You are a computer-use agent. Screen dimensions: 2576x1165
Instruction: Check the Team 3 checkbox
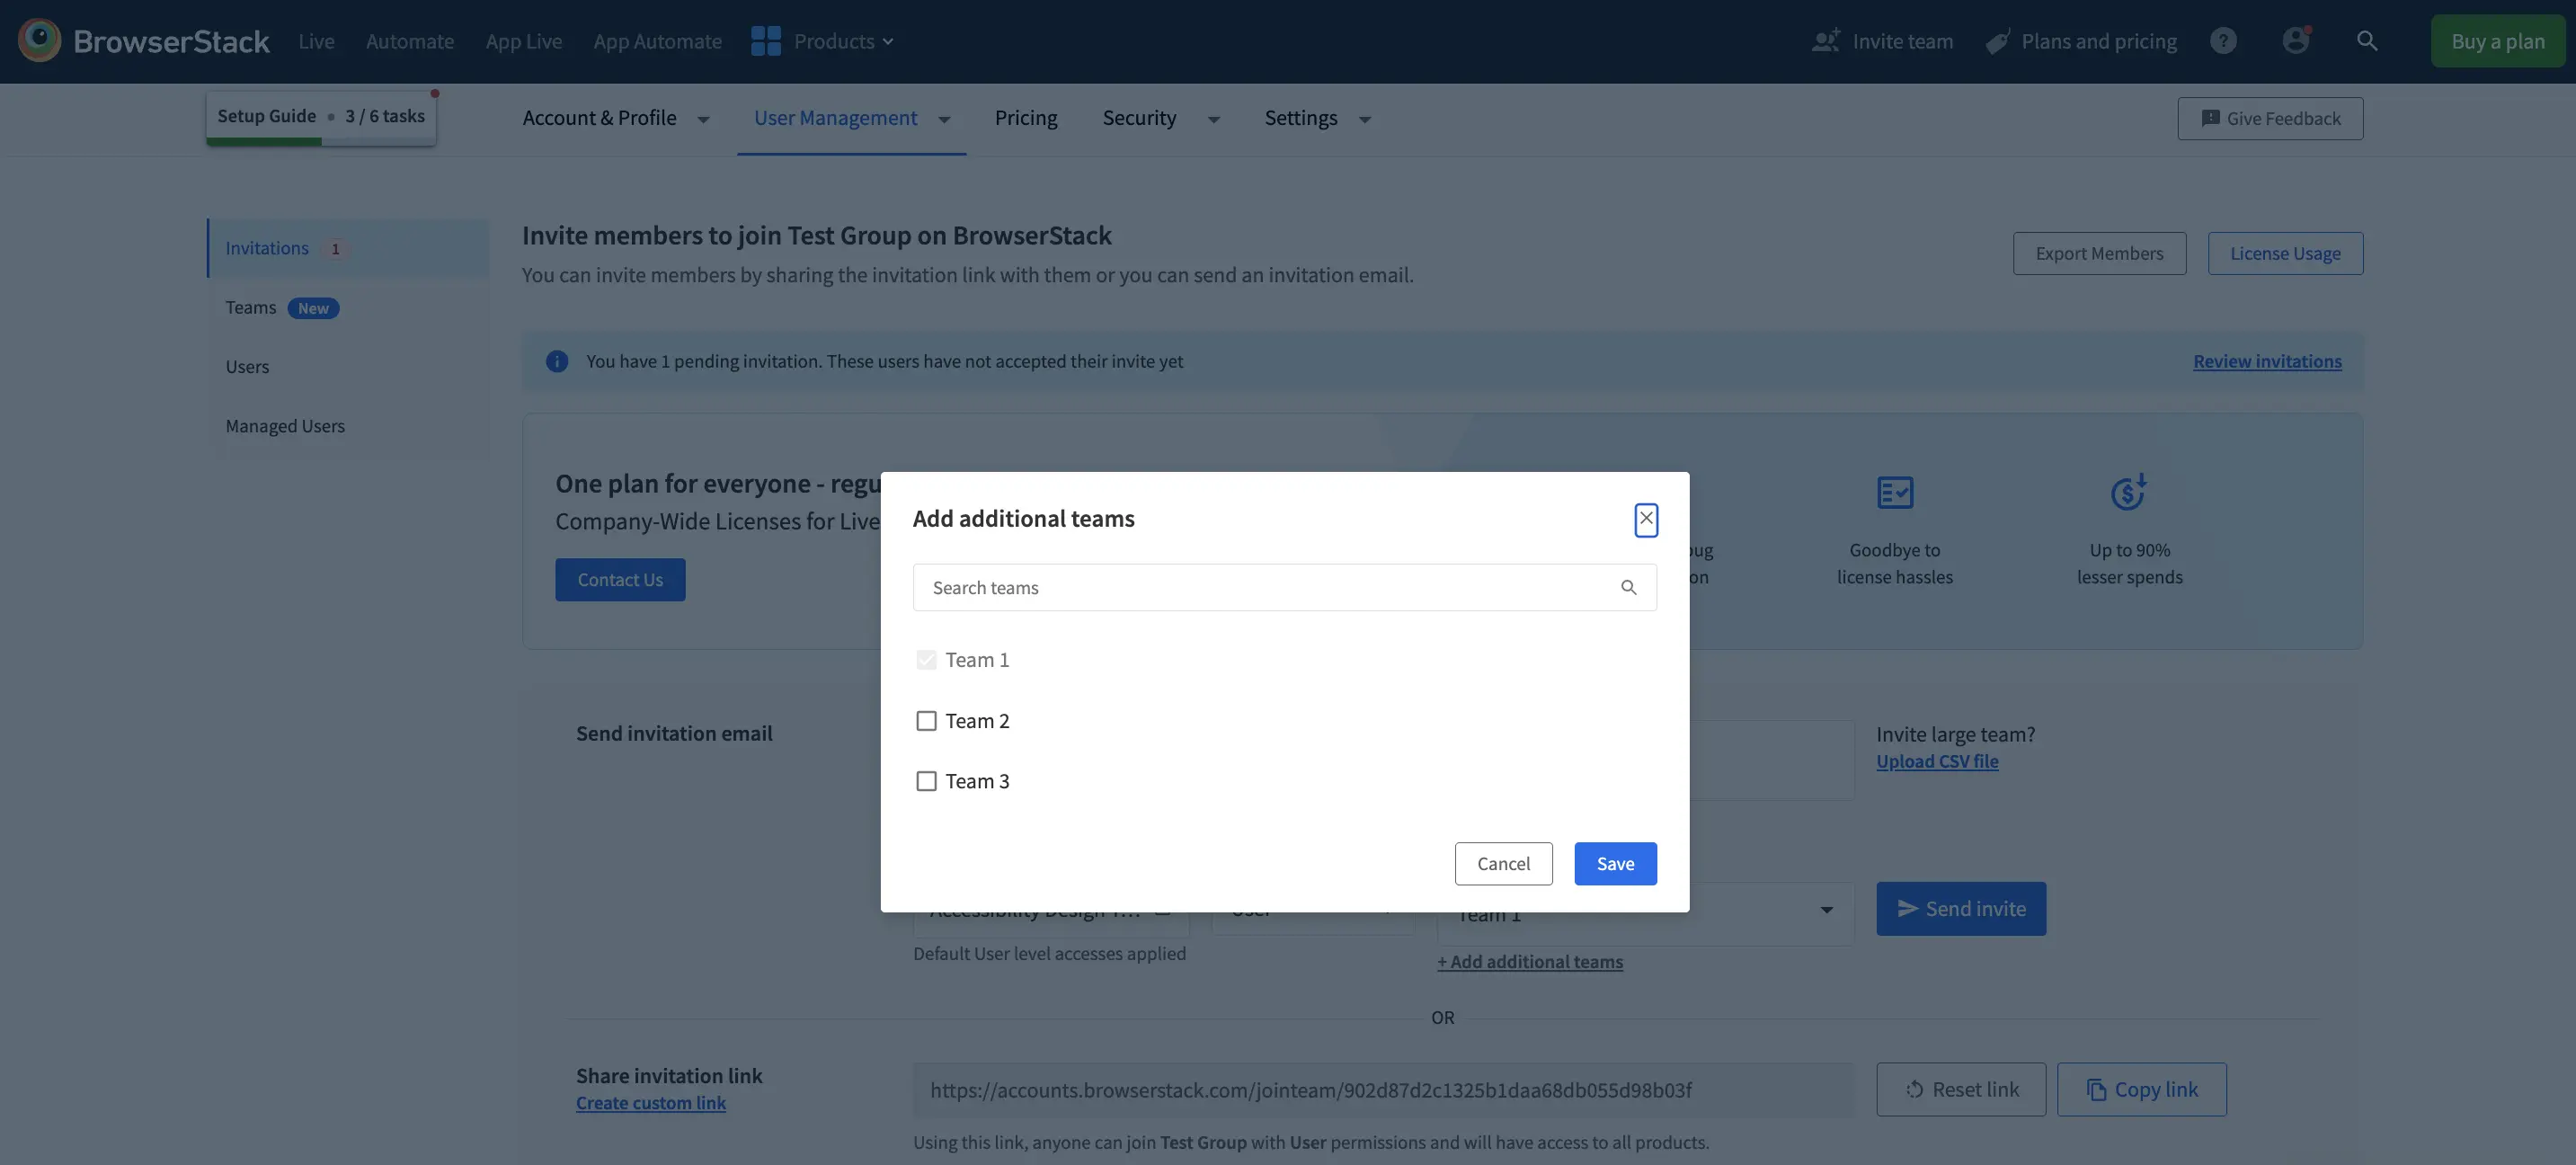(x=926, y=781)
